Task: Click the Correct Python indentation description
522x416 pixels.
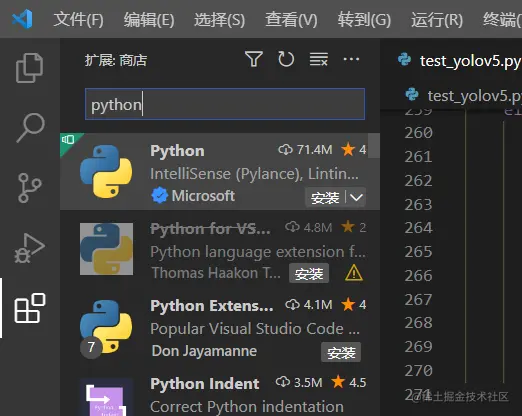Action: tap(247, 407)
